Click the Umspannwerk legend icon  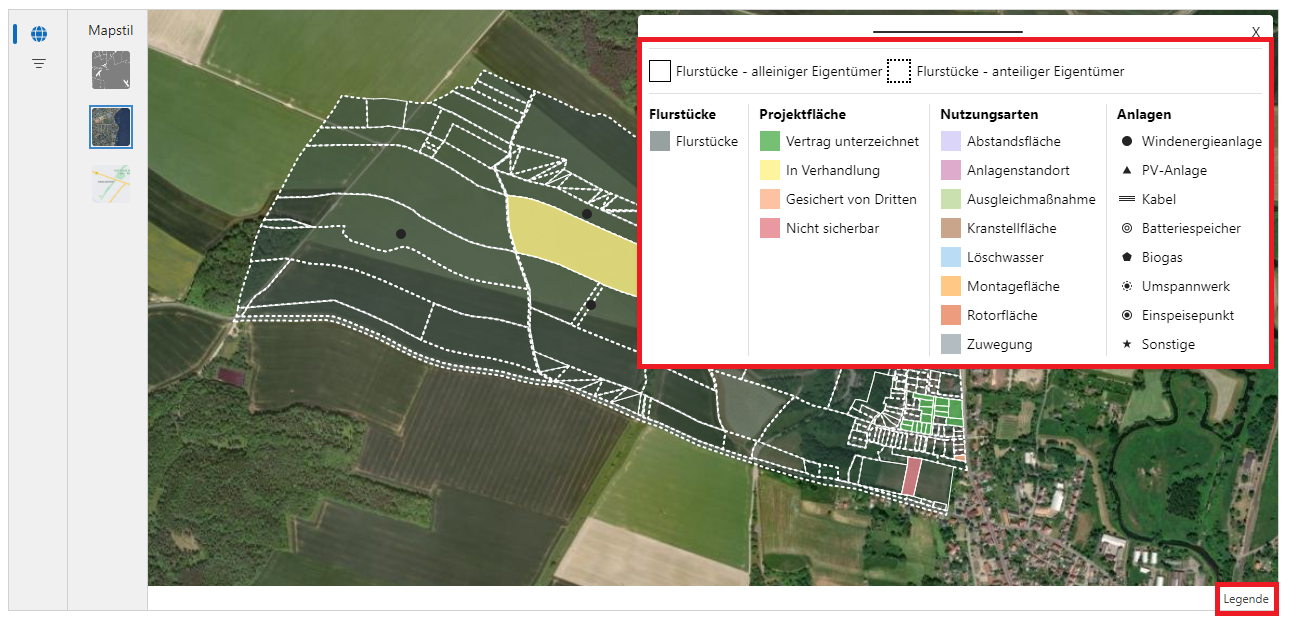[1127, 287]
